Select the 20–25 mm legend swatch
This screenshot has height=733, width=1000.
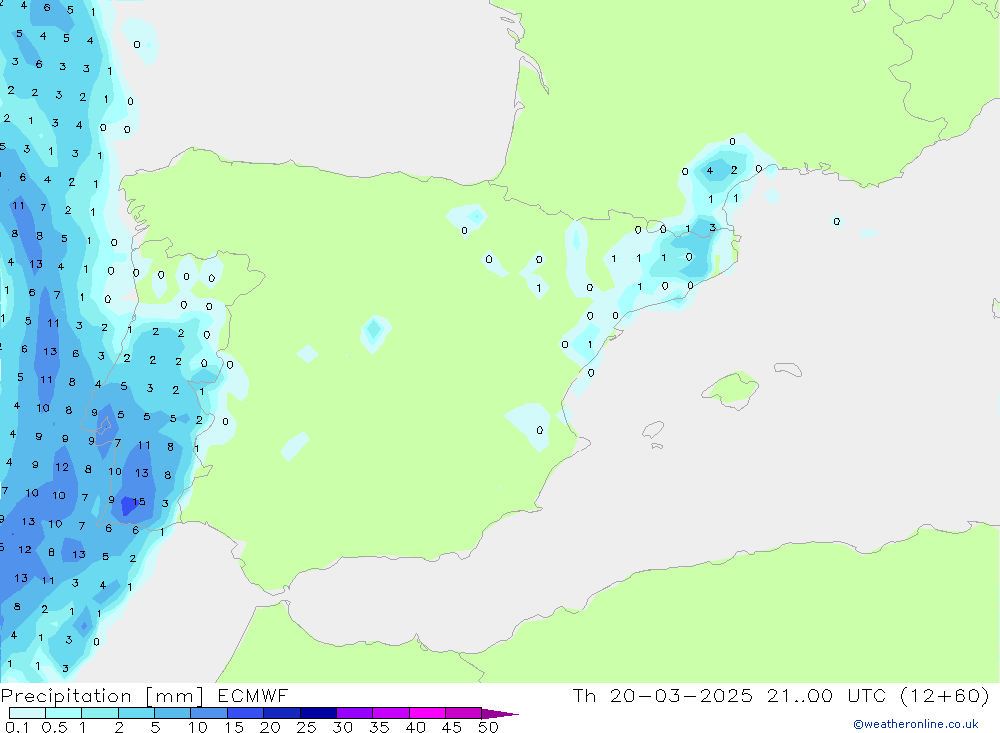click(x=282, y=713)
